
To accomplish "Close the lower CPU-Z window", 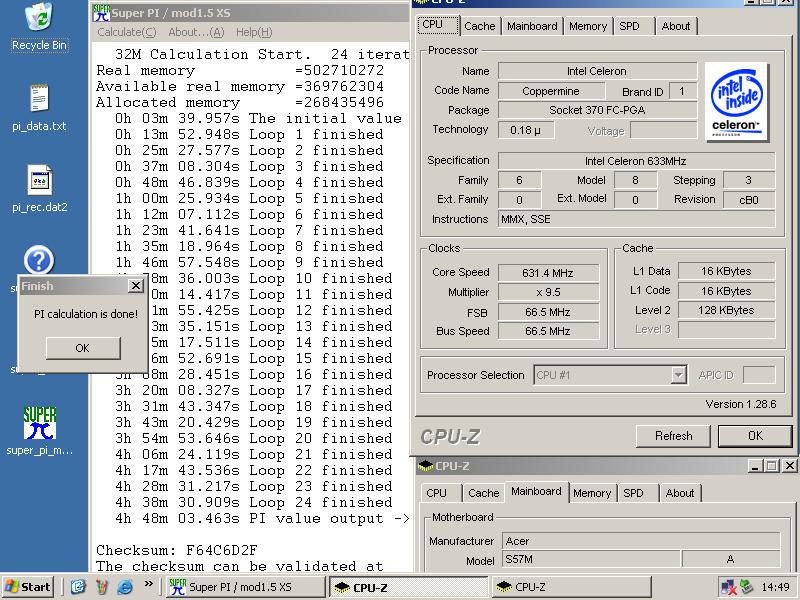I will [789, 466].
